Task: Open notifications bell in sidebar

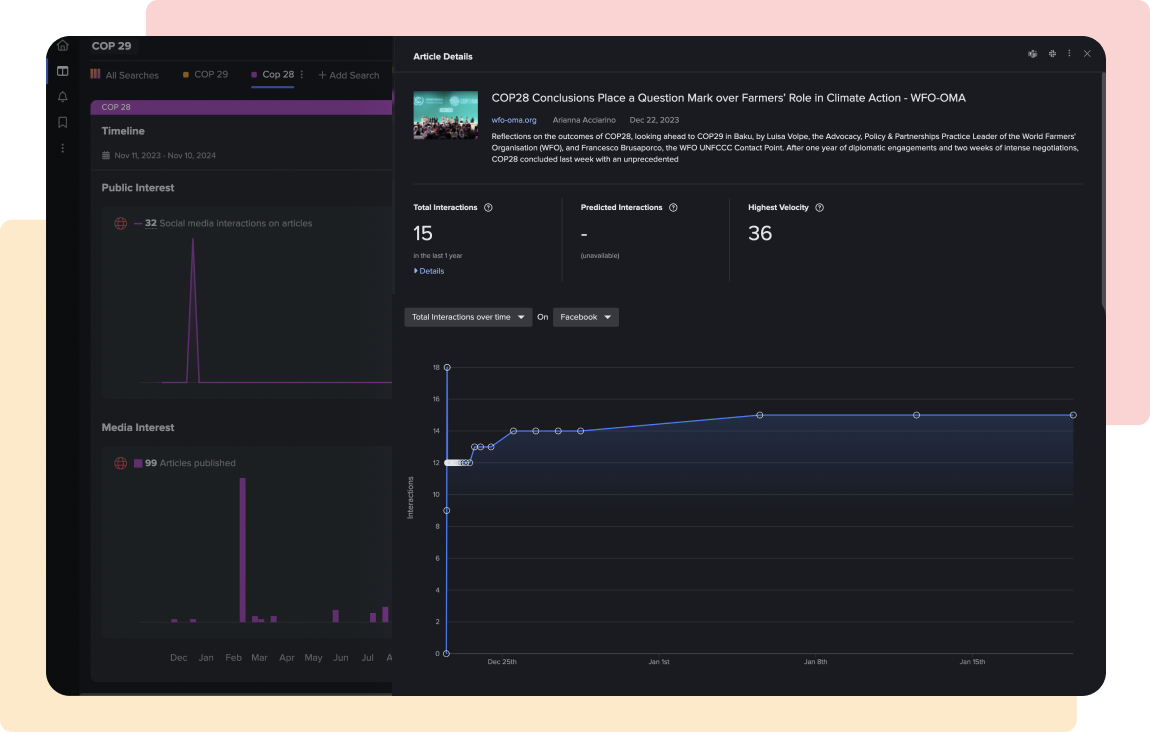Action: (x=63, y=97)
